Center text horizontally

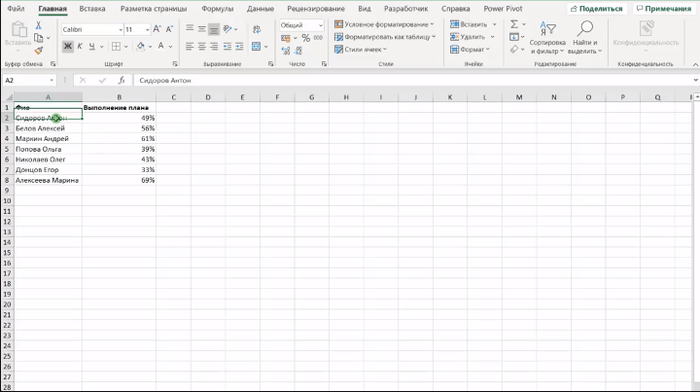coord(202,46)
